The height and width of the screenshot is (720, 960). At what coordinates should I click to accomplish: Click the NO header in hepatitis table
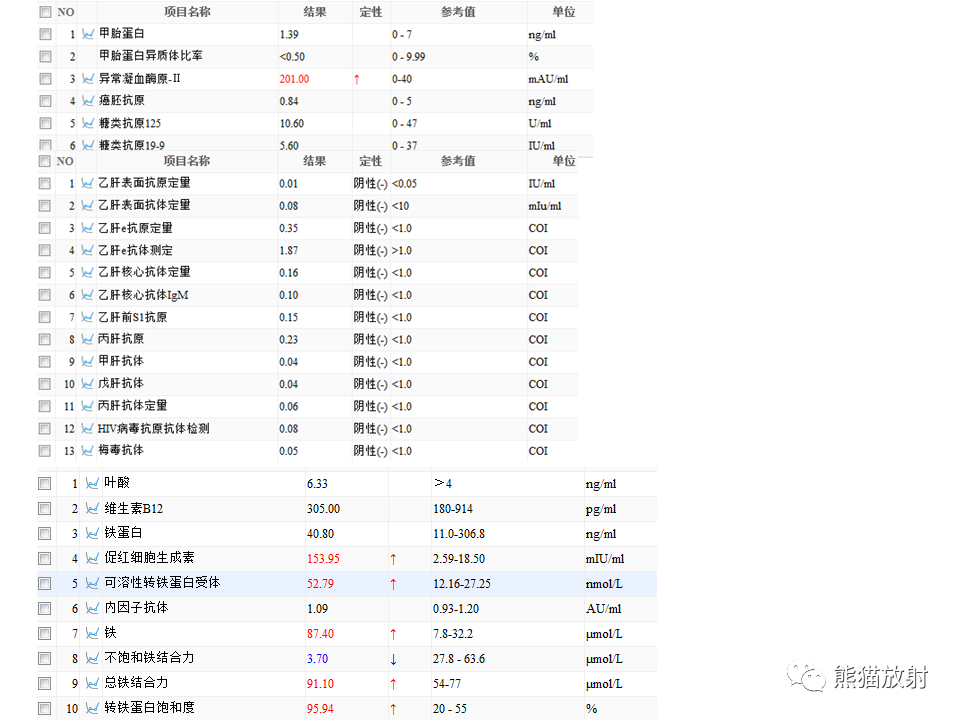[x=65, y=161]
